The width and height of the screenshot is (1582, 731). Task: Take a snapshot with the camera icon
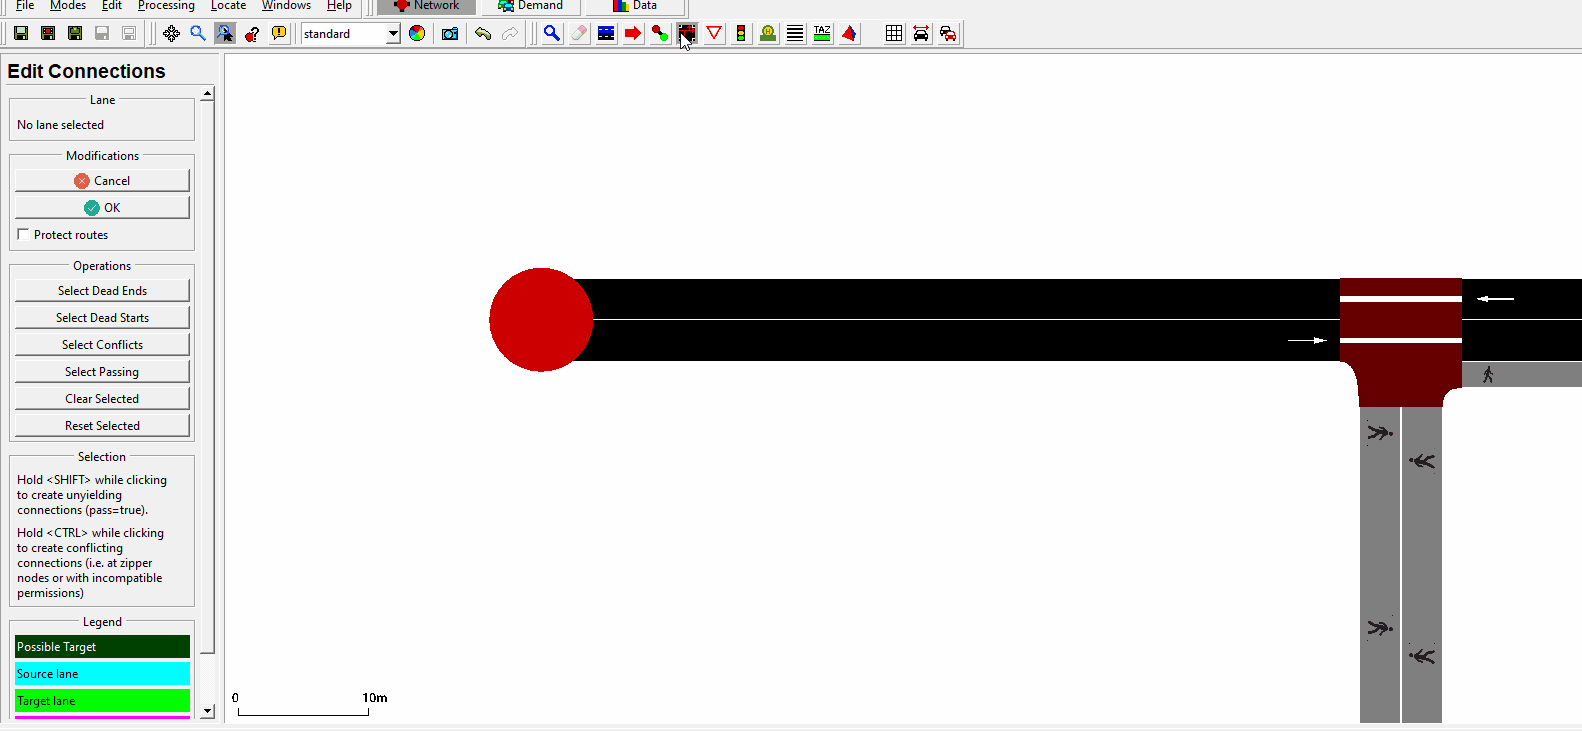[450, 34]
